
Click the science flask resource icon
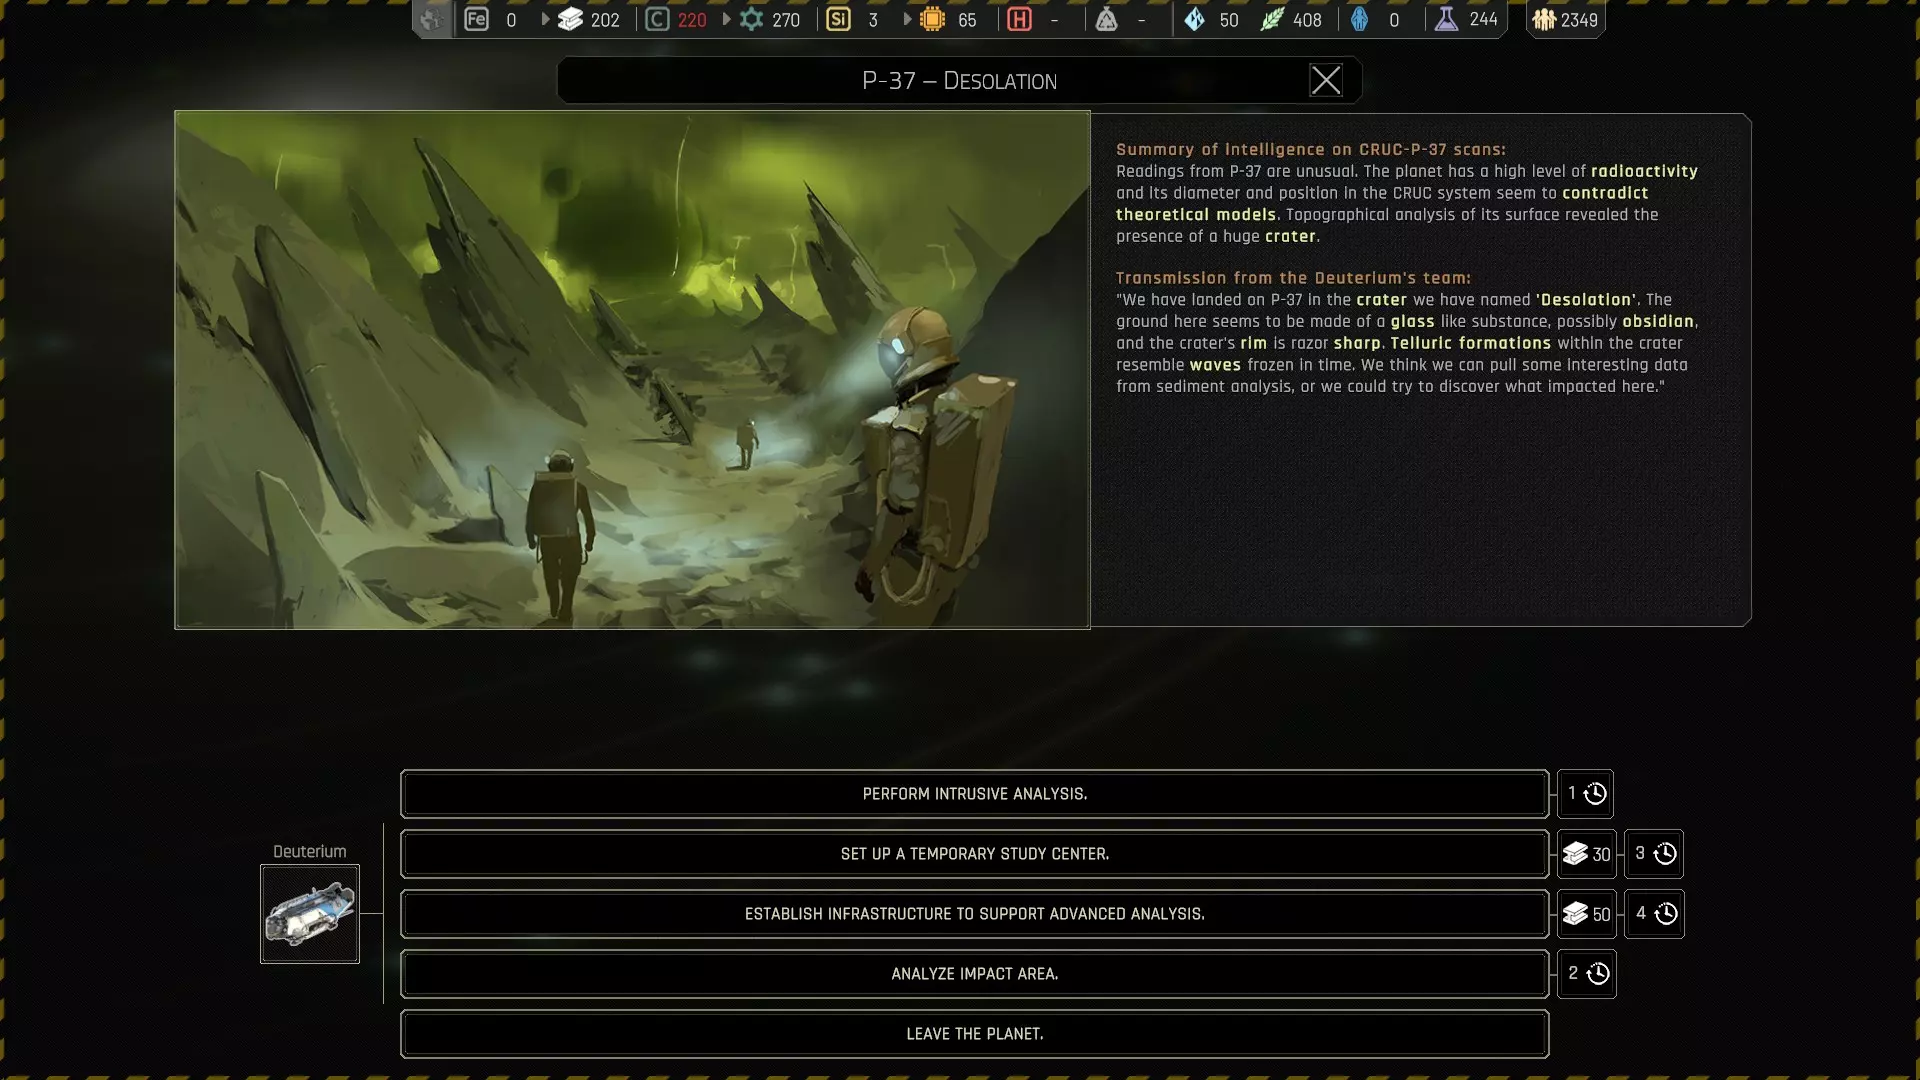[1446, 19]
